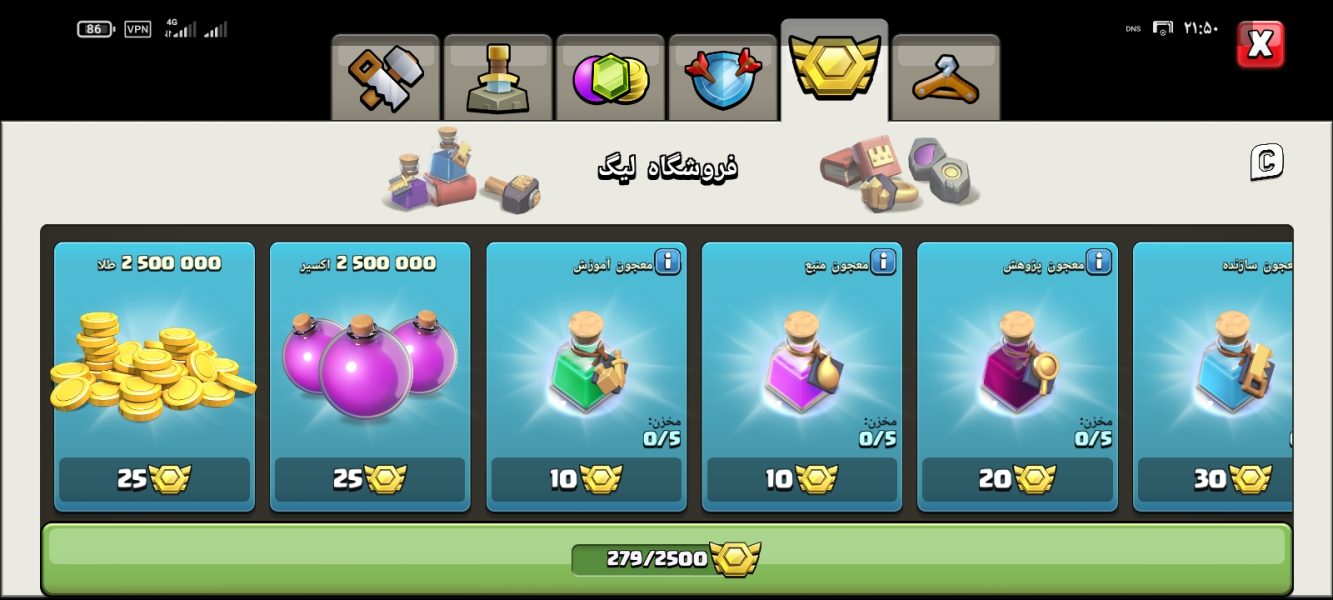1333x600 pixels.
Task: Show info for the research potion
Action: click(x=1098, y=262)
